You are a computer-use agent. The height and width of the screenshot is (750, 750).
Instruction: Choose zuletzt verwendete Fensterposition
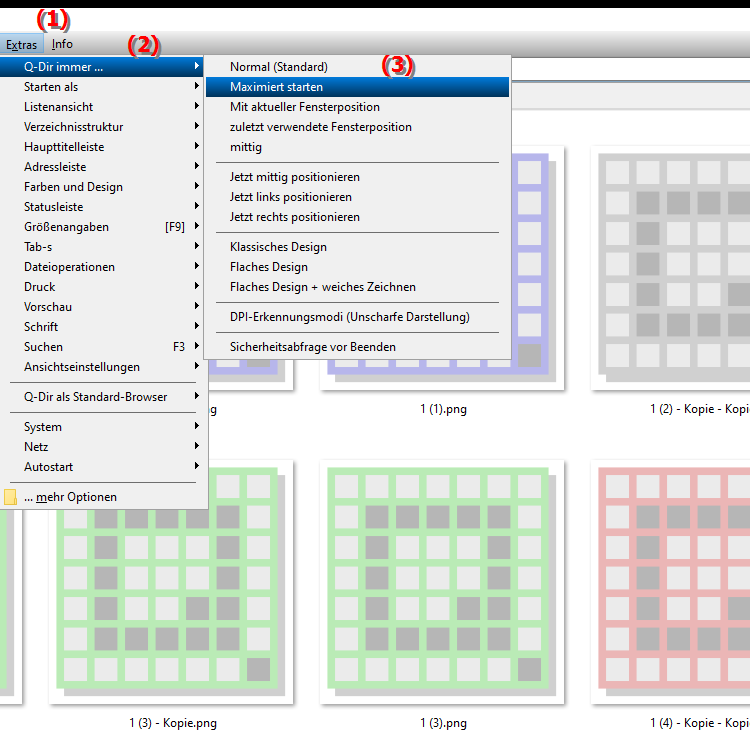[357, 127]
